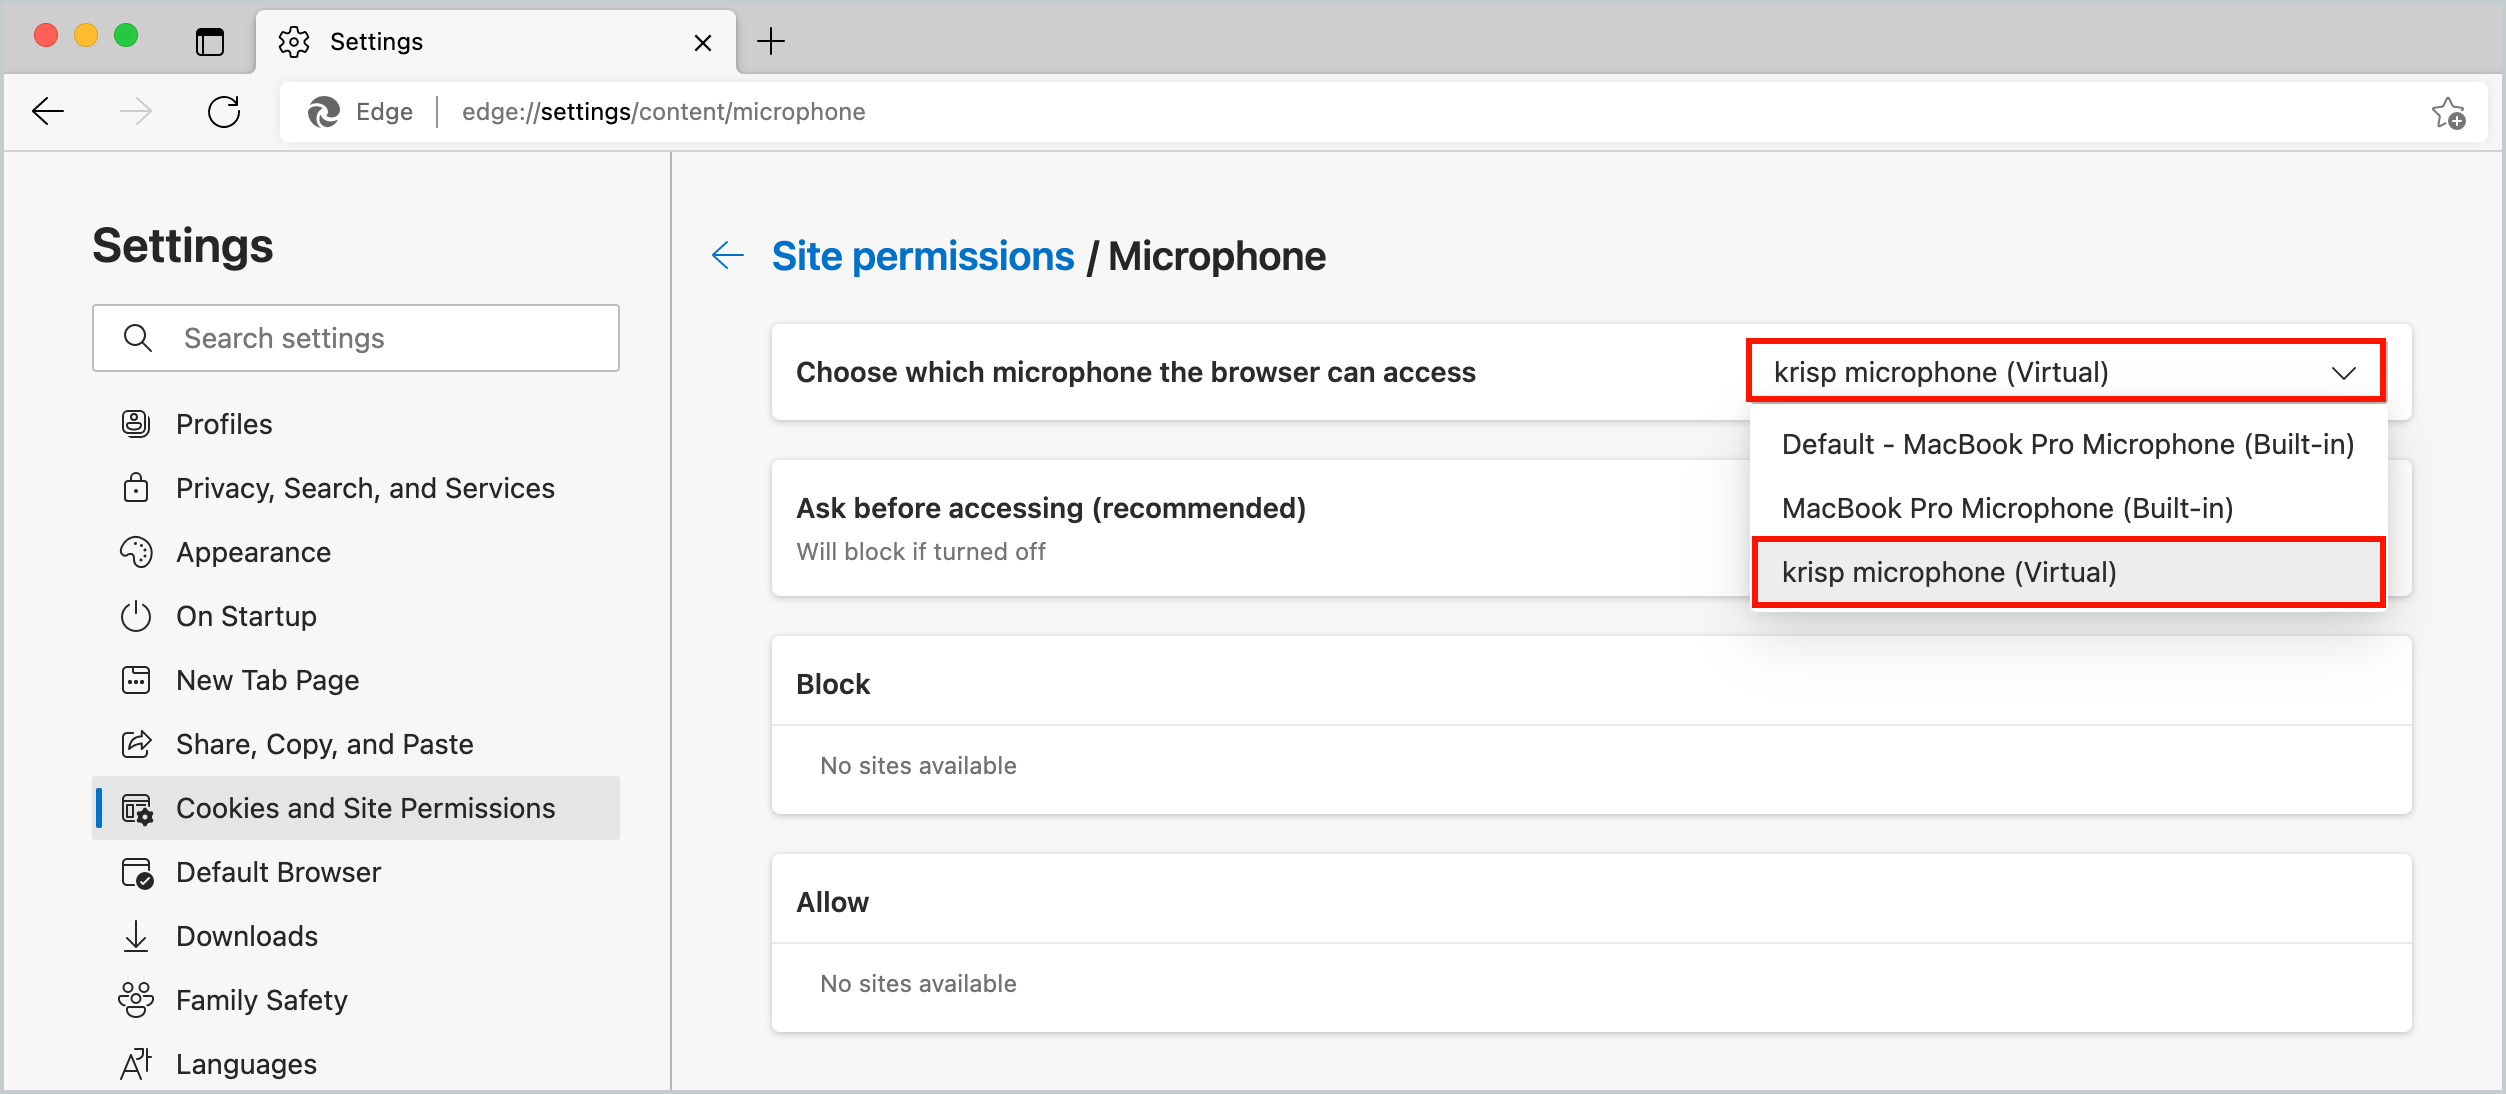Viewport: 2506px width, 1094px height.
Task: Reload the page with refresh icon
Action: tap(224, 111)
